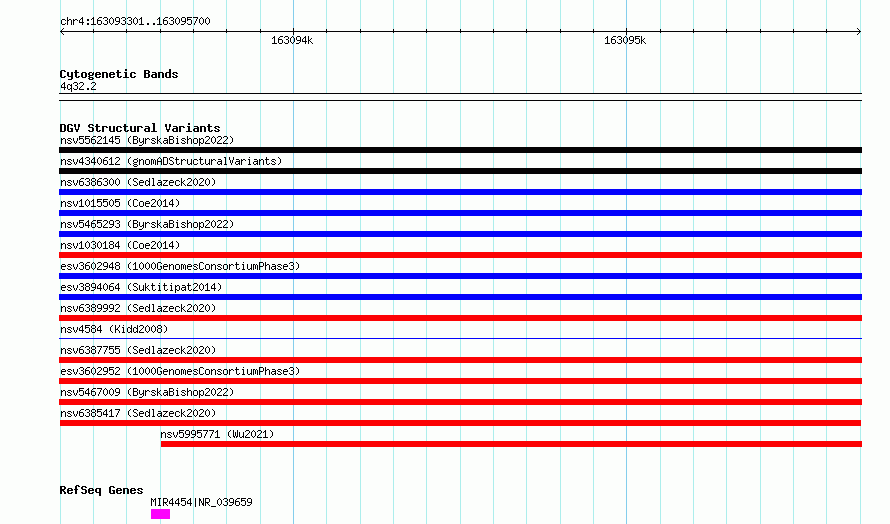Click the right arrowhead of the ruler
This screenshot has width=890, height=524.
click(x=859, y=32)
